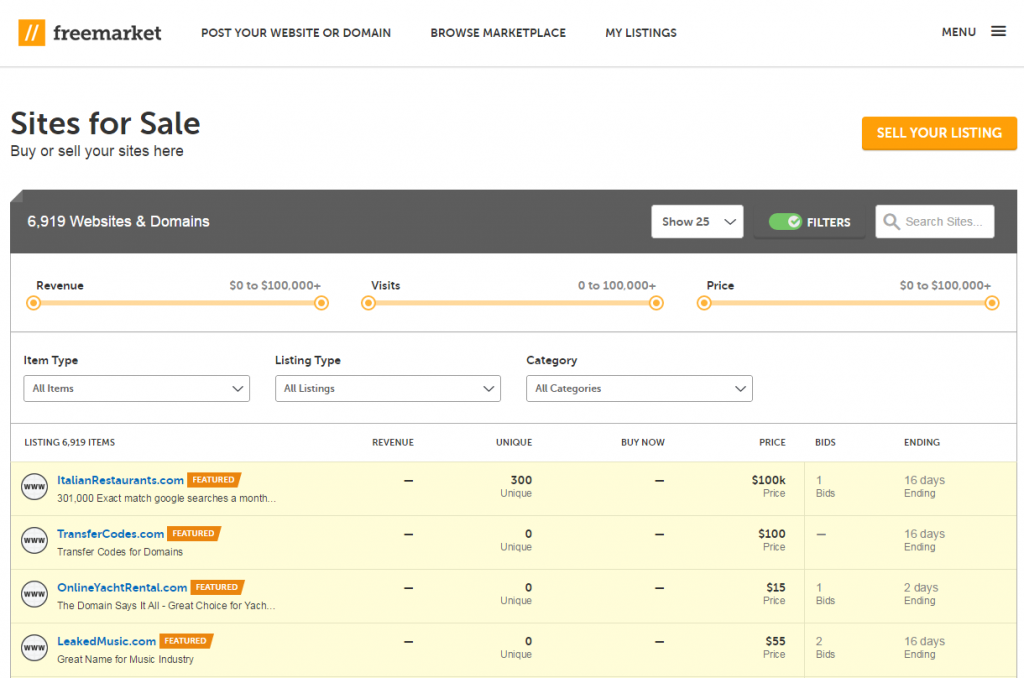Open the TransferCodes.com listing

click(x=110, y=534)
